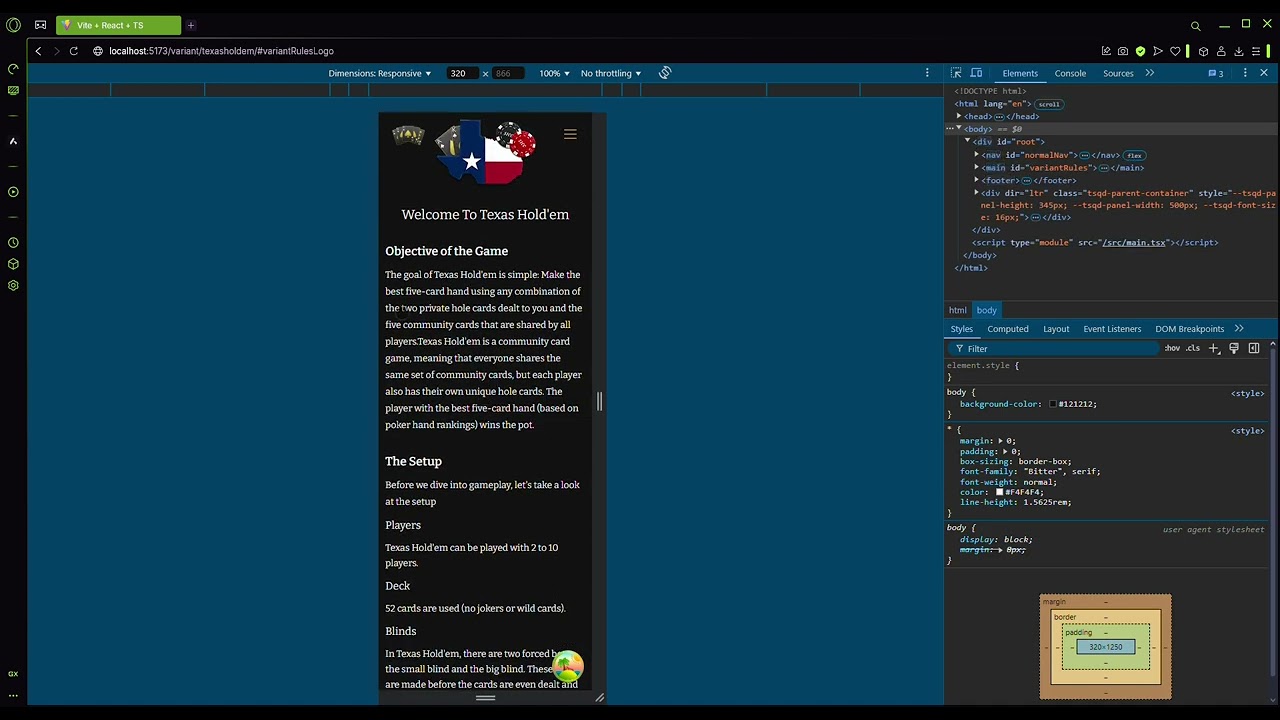Open the Event Listeners tab
1280x720 pixels.
1112,329
